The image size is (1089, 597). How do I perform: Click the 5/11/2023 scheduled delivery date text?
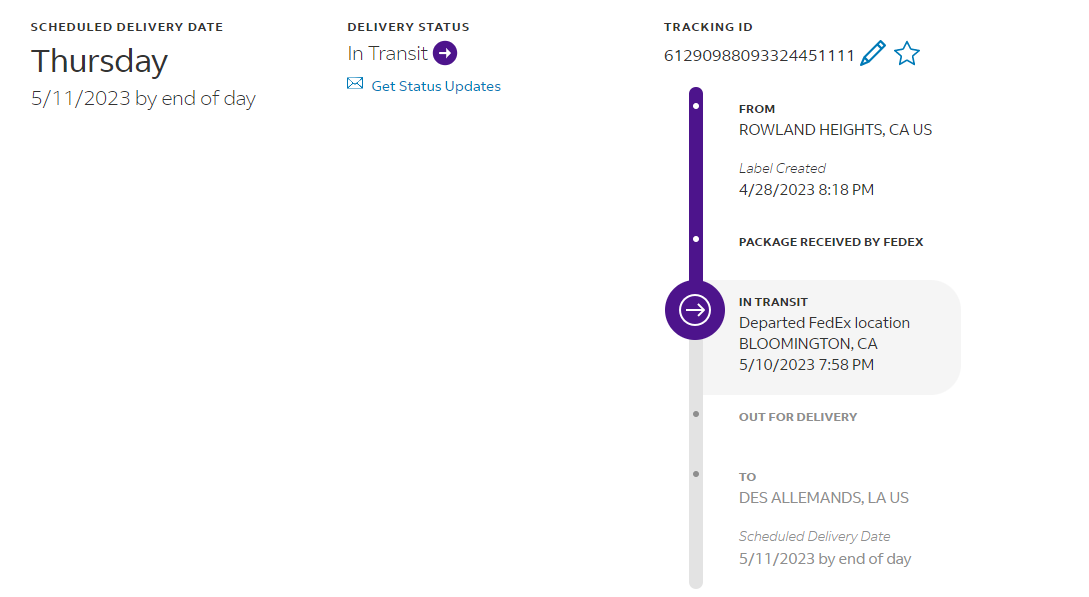143,99
